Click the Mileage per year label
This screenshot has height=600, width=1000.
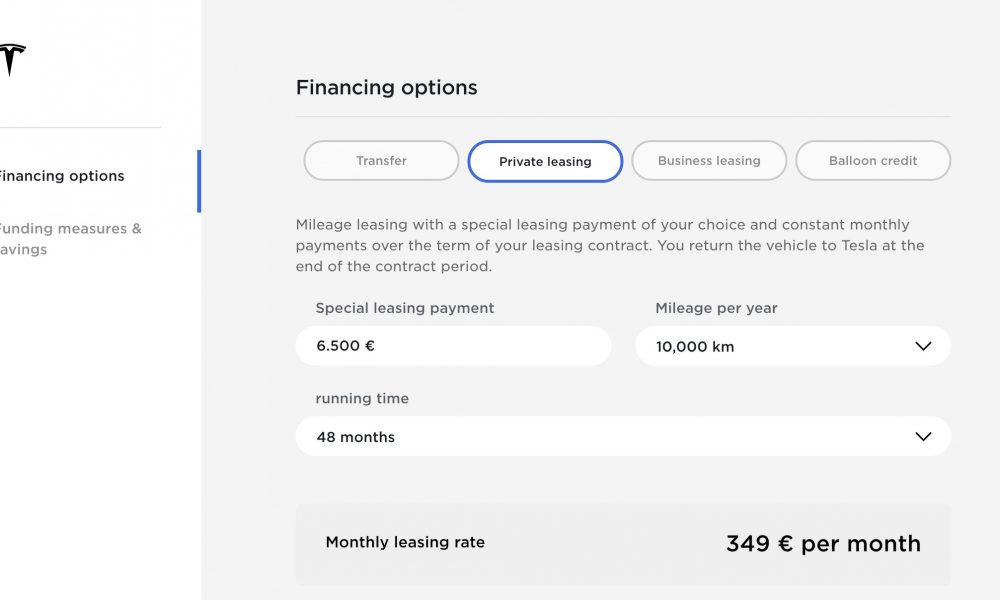pyautogui.click(x=716, y=308)
